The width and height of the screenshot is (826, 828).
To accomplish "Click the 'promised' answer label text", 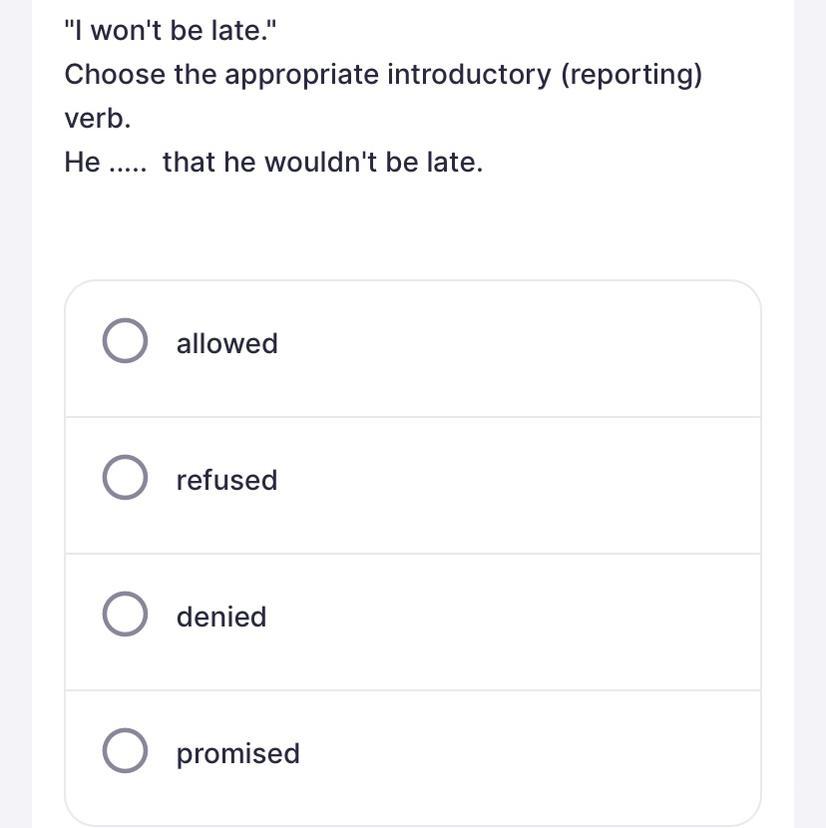I will point(238,754).
